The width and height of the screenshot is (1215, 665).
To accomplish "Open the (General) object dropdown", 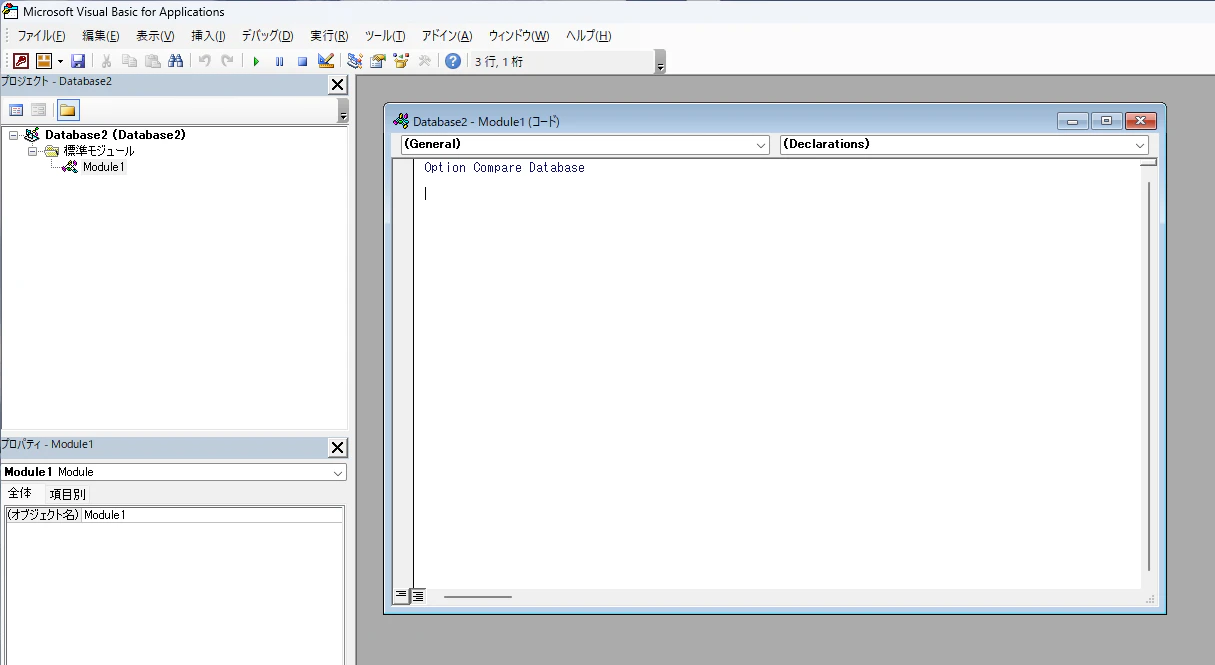I will (x=584, y=144).
